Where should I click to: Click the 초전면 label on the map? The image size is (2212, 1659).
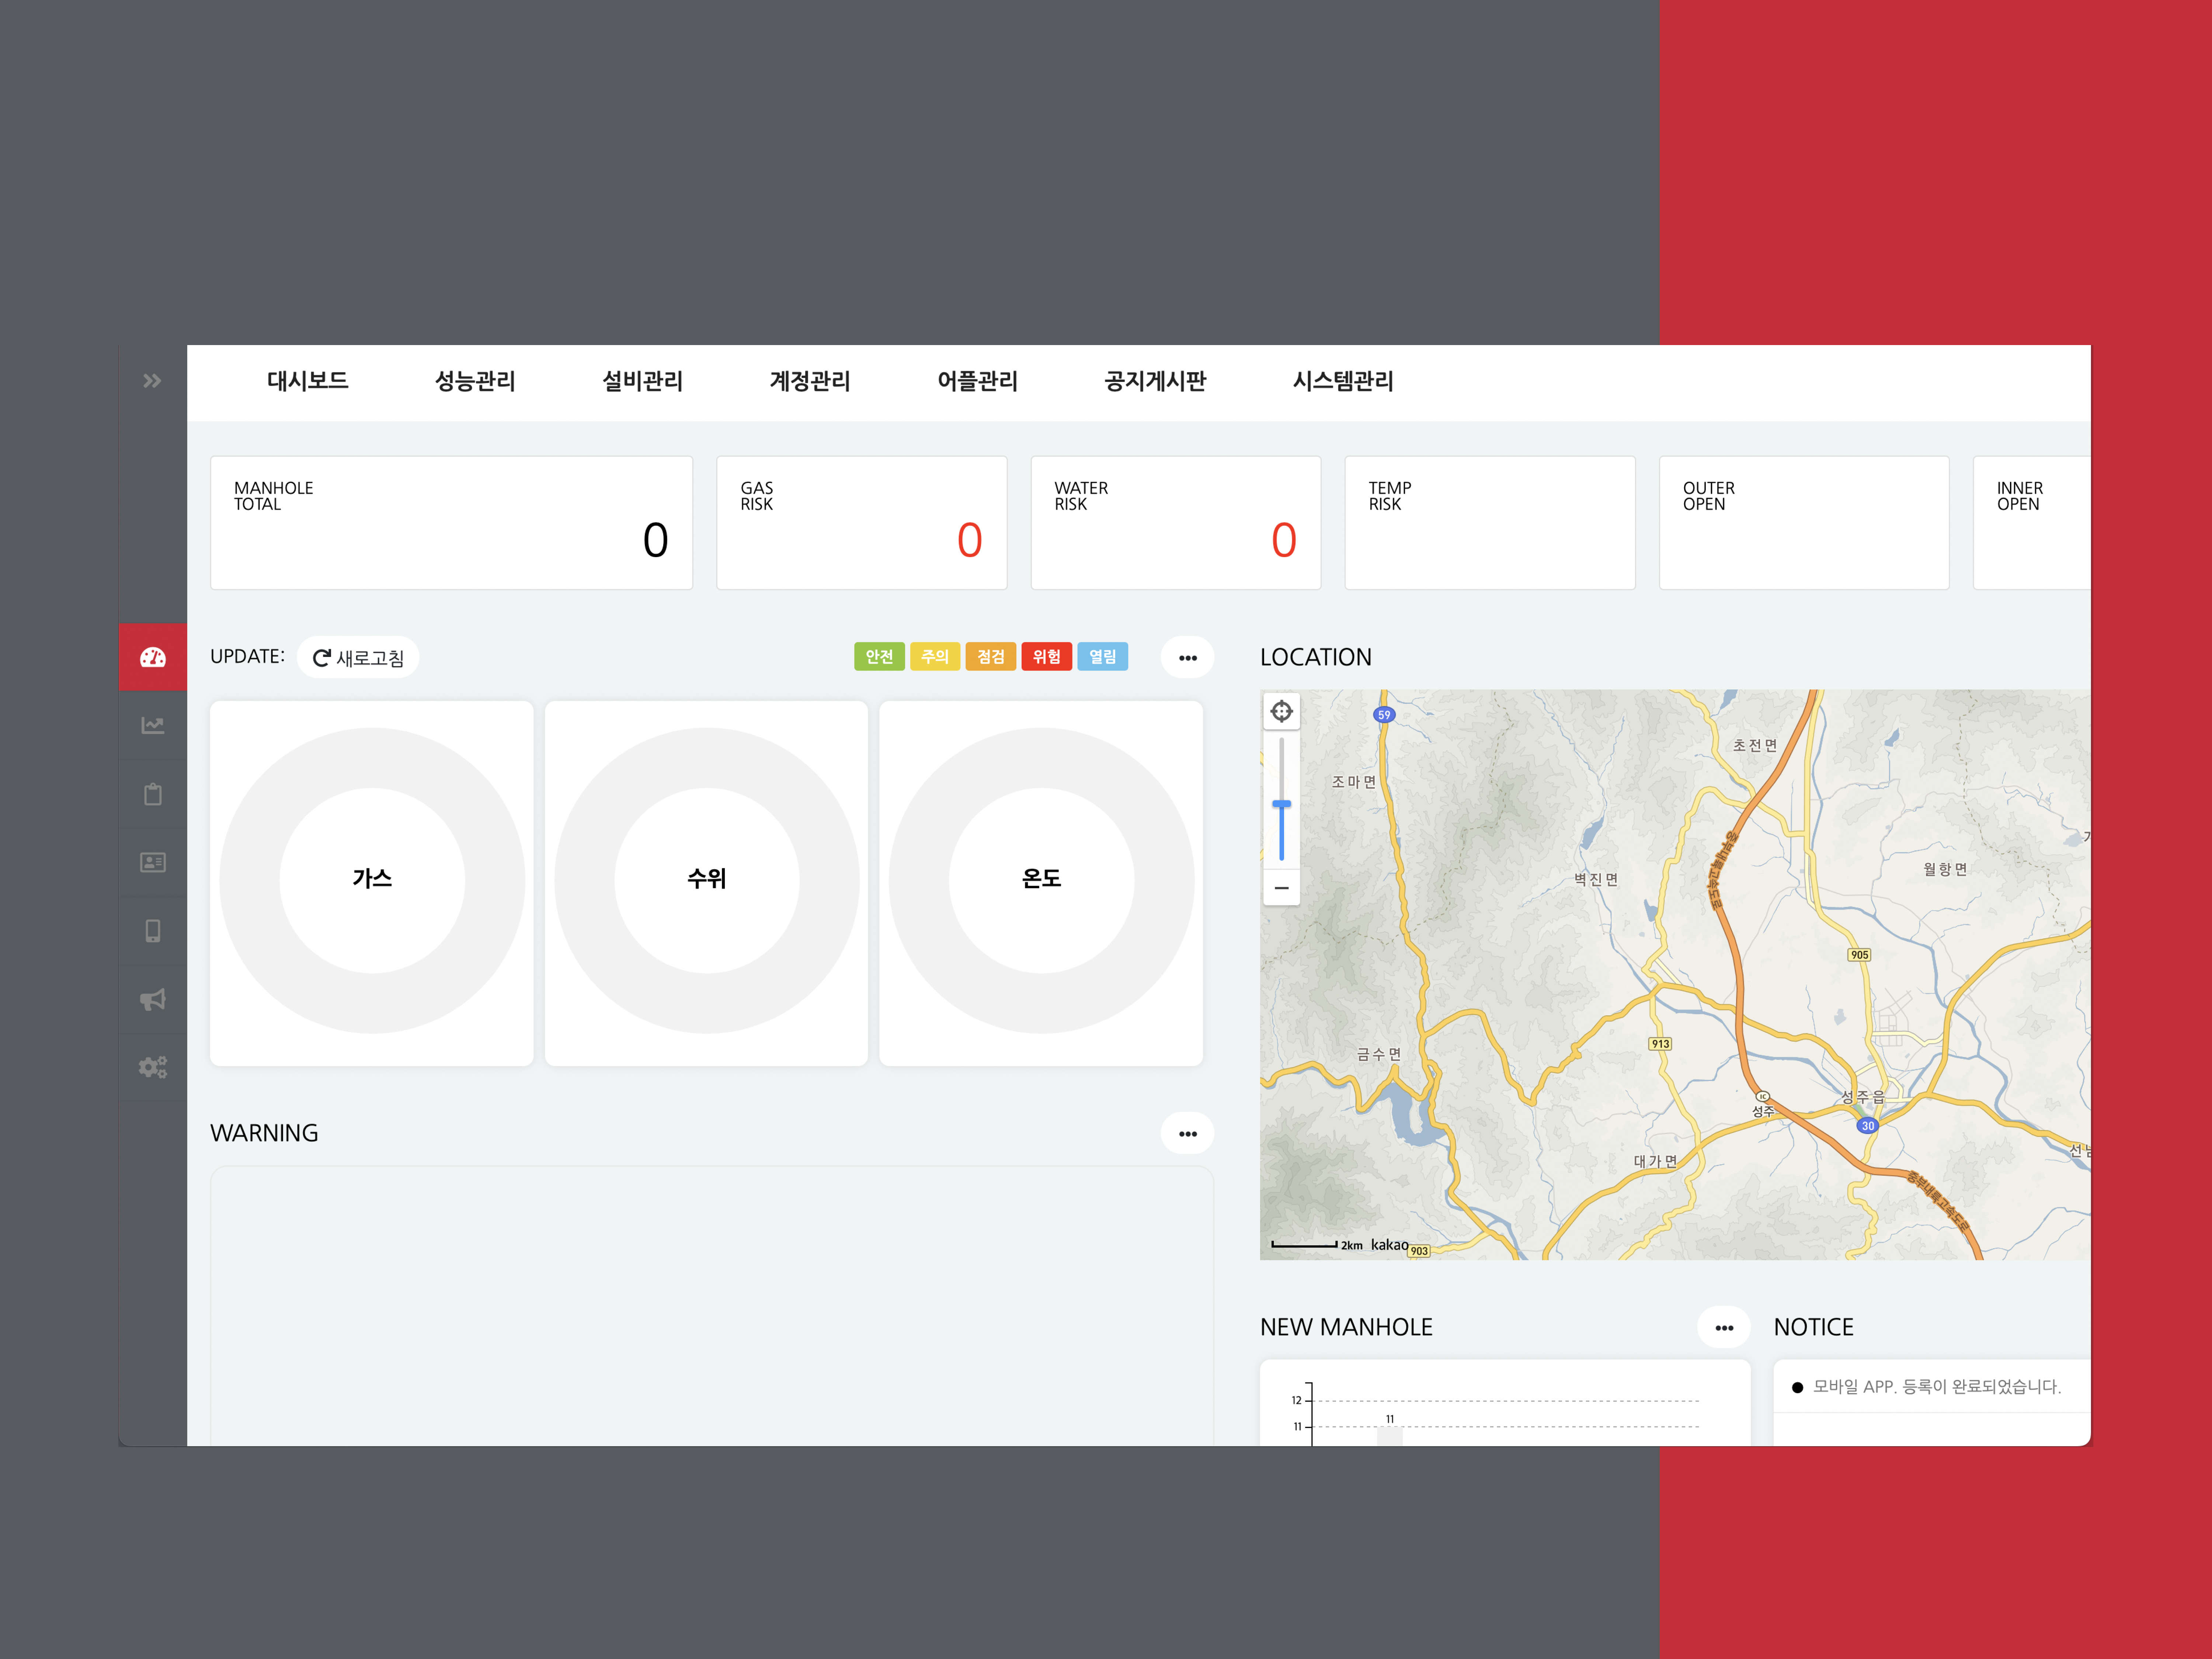[x=1755, y=745]
